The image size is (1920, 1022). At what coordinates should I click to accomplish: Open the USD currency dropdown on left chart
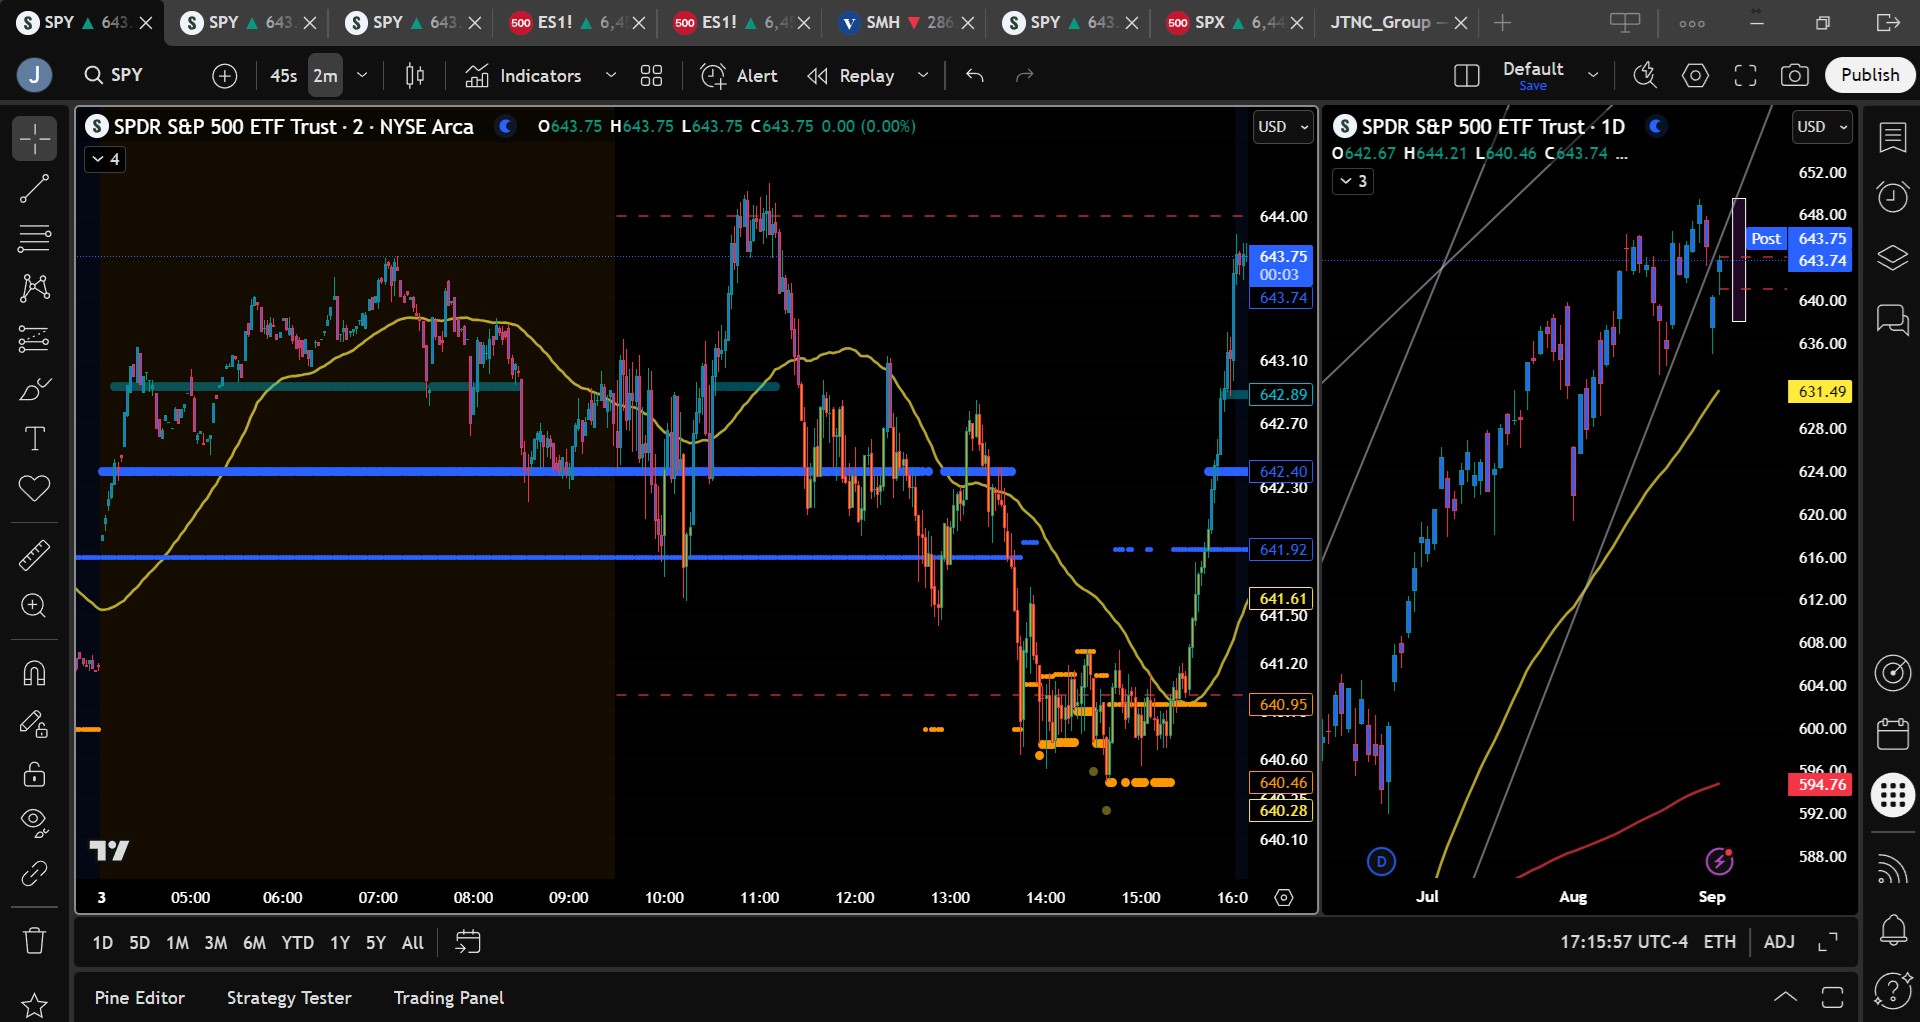click(x=1283, y=127)
